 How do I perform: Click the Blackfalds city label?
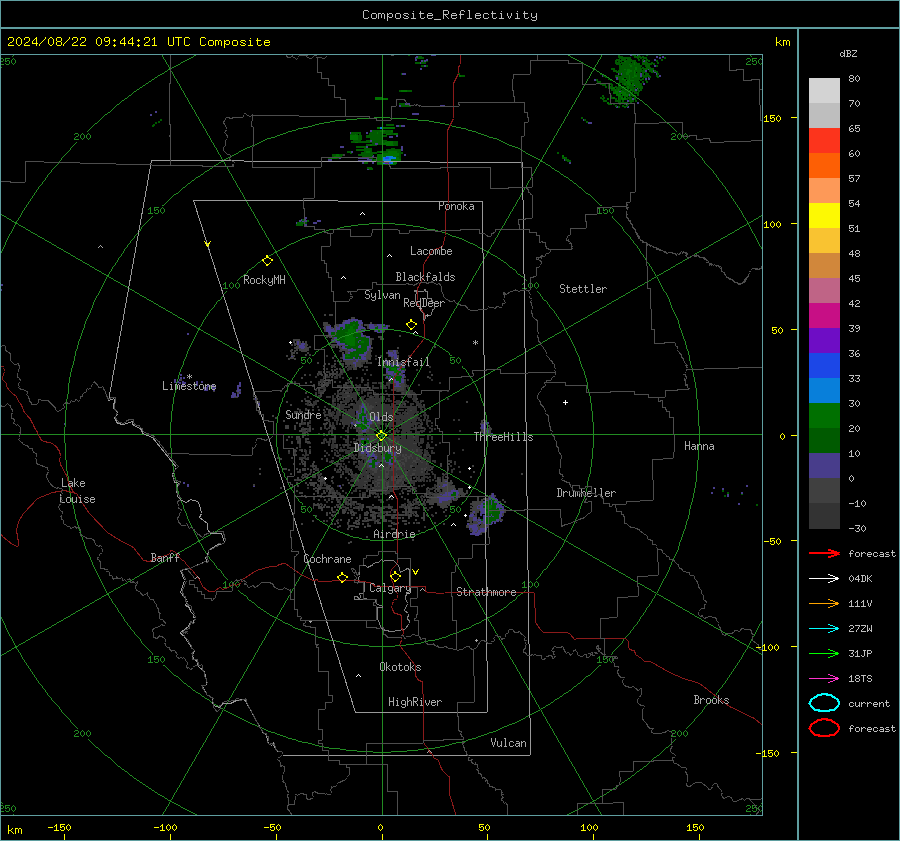[425, 277]
